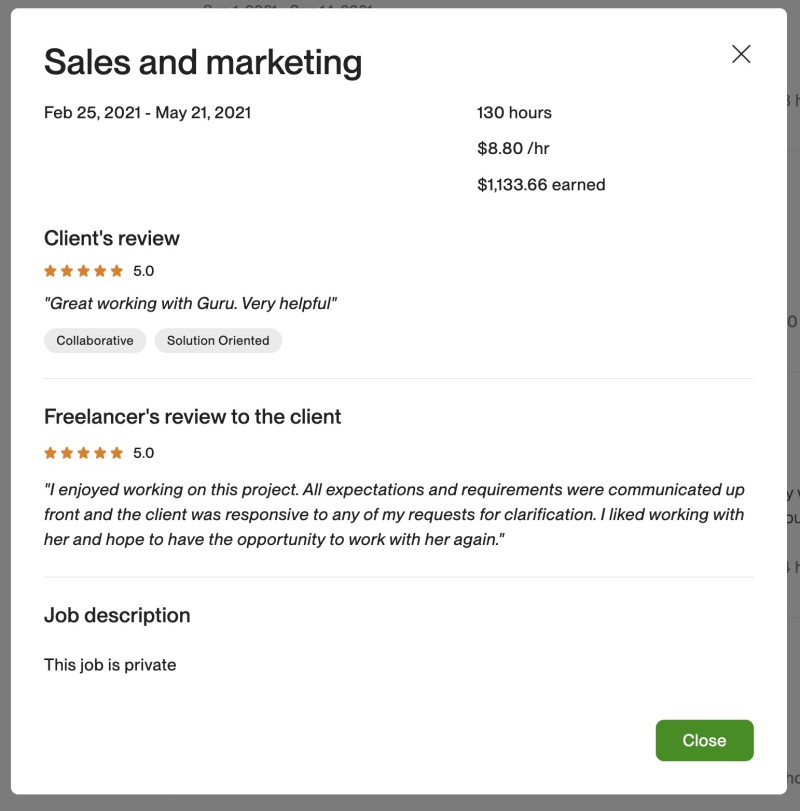Click the Job description heading

tap(117, 615)
